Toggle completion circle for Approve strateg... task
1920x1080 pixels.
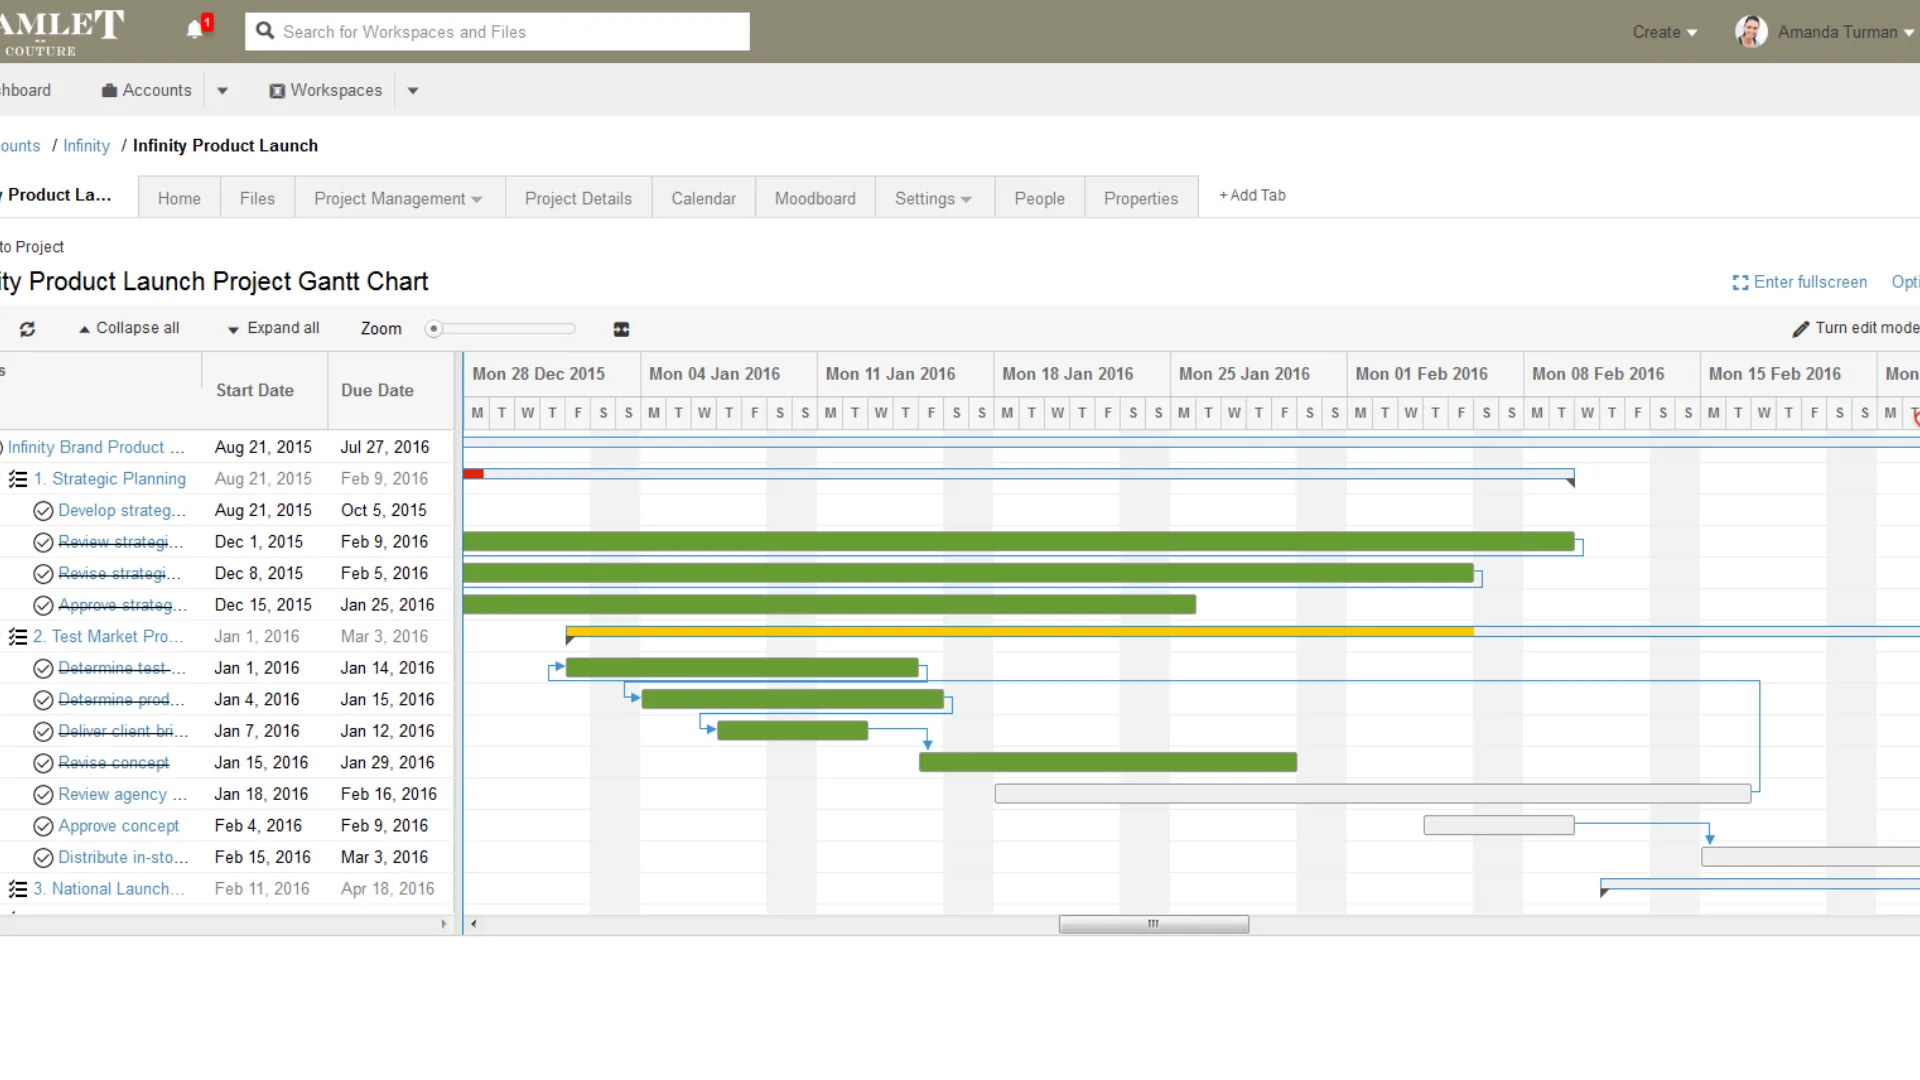tap(43, 606)
